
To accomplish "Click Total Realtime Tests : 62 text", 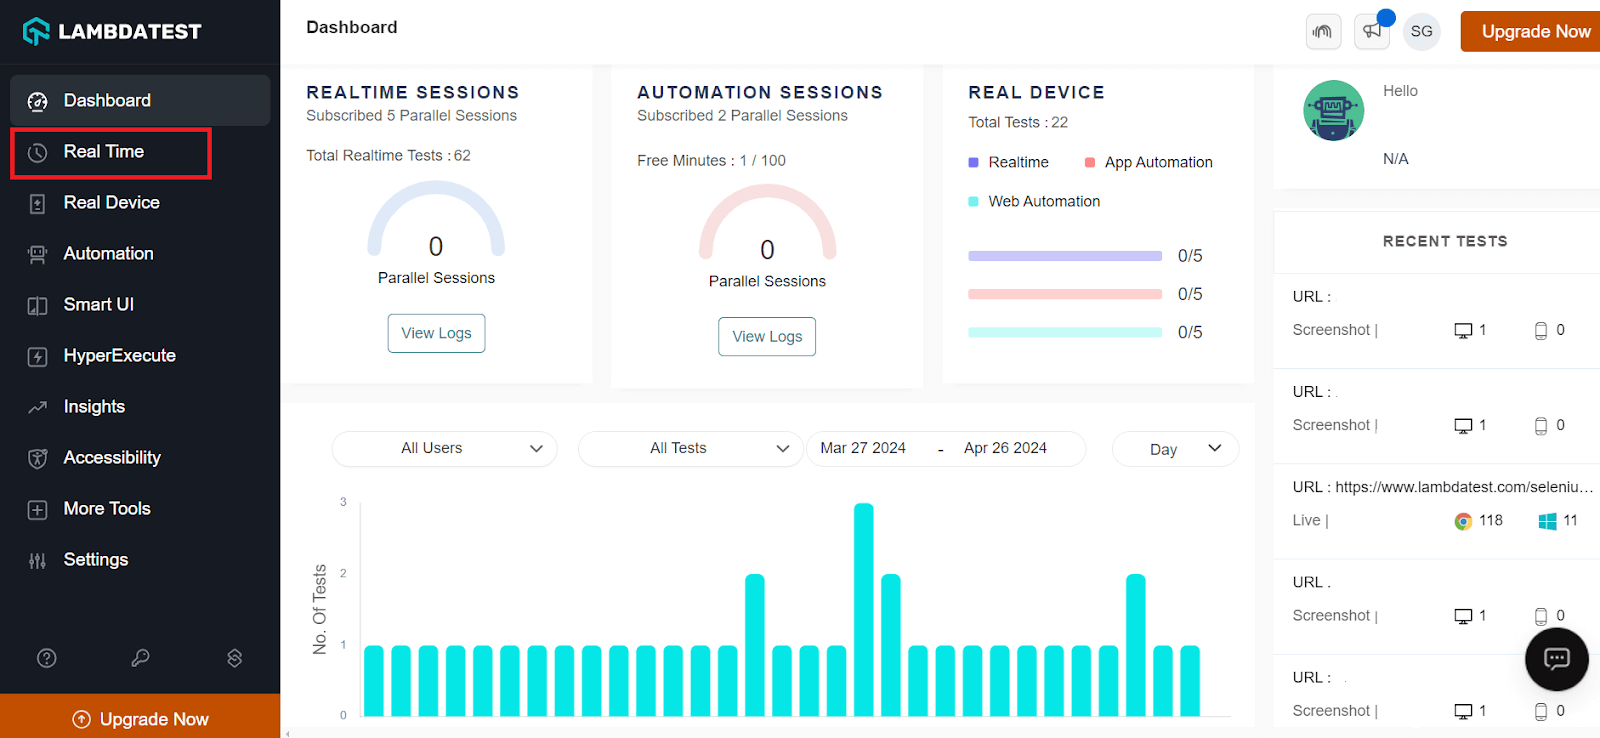I will click(x=388, y=155).
